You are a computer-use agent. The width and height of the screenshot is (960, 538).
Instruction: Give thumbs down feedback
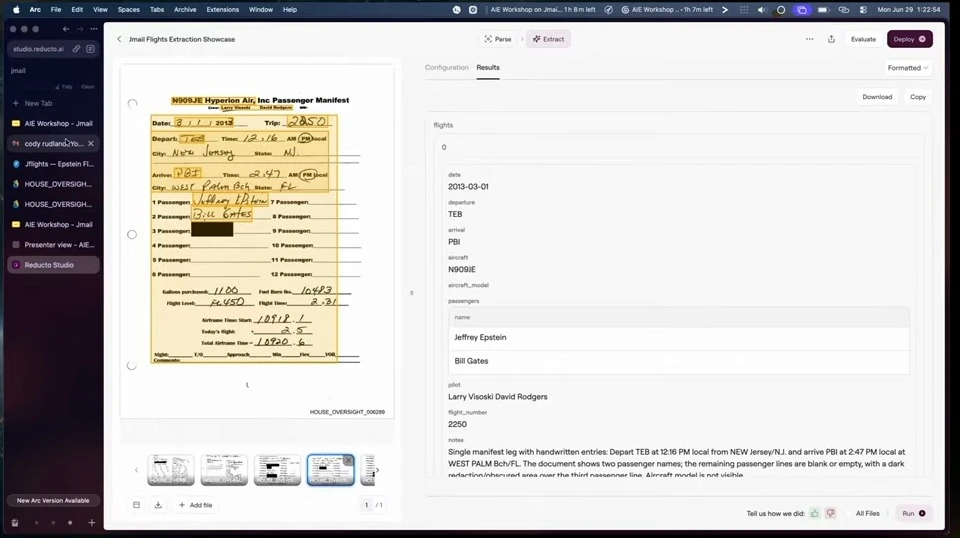pos(830,514)
